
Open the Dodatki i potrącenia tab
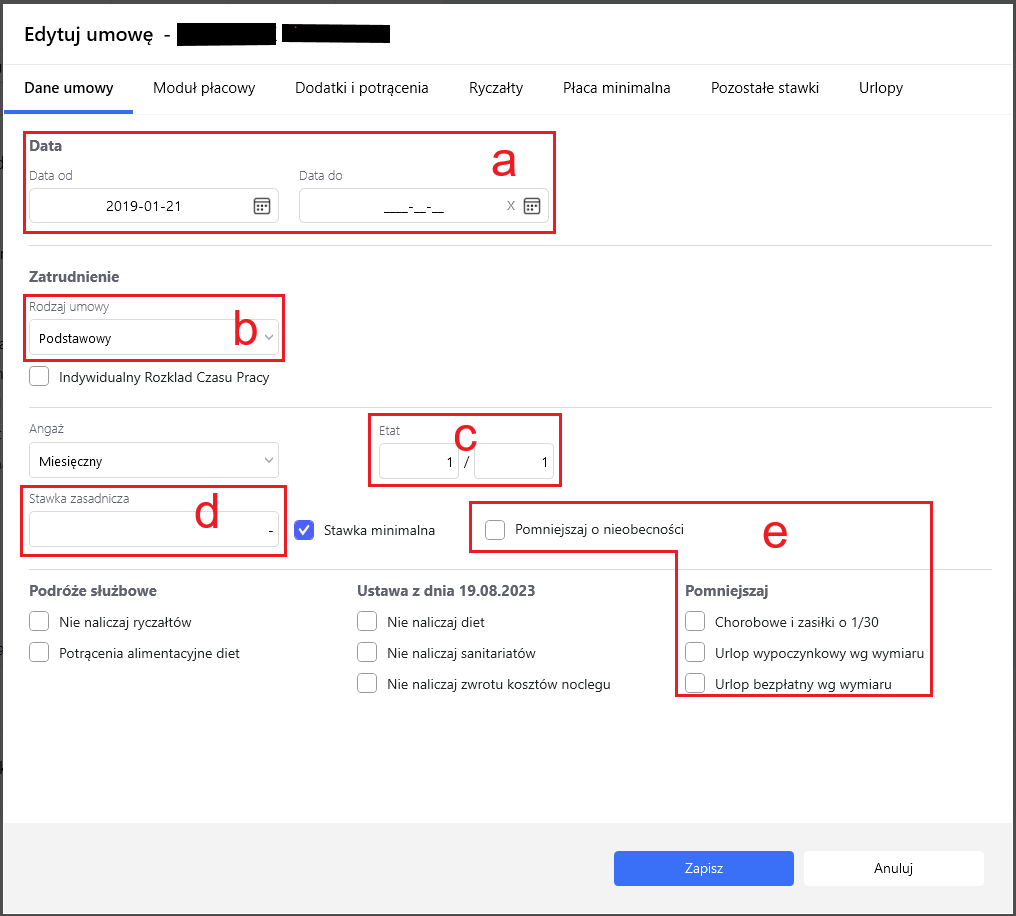click(361, 88)
